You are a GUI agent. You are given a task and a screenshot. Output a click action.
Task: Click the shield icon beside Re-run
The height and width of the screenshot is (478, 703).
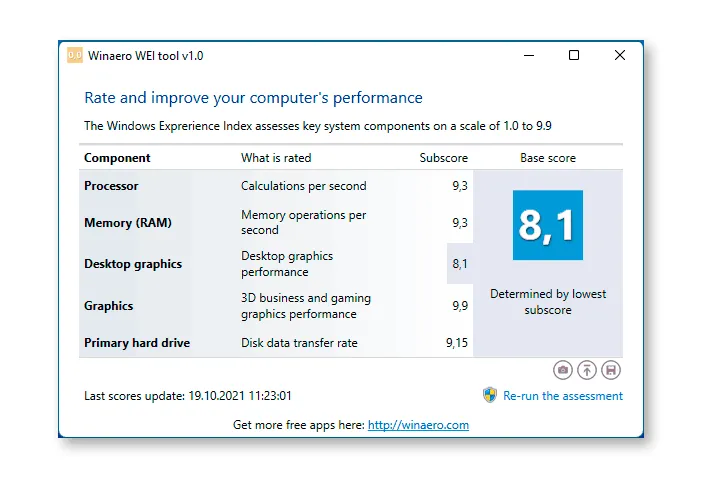pyautogui.click(x=490, y=395)
